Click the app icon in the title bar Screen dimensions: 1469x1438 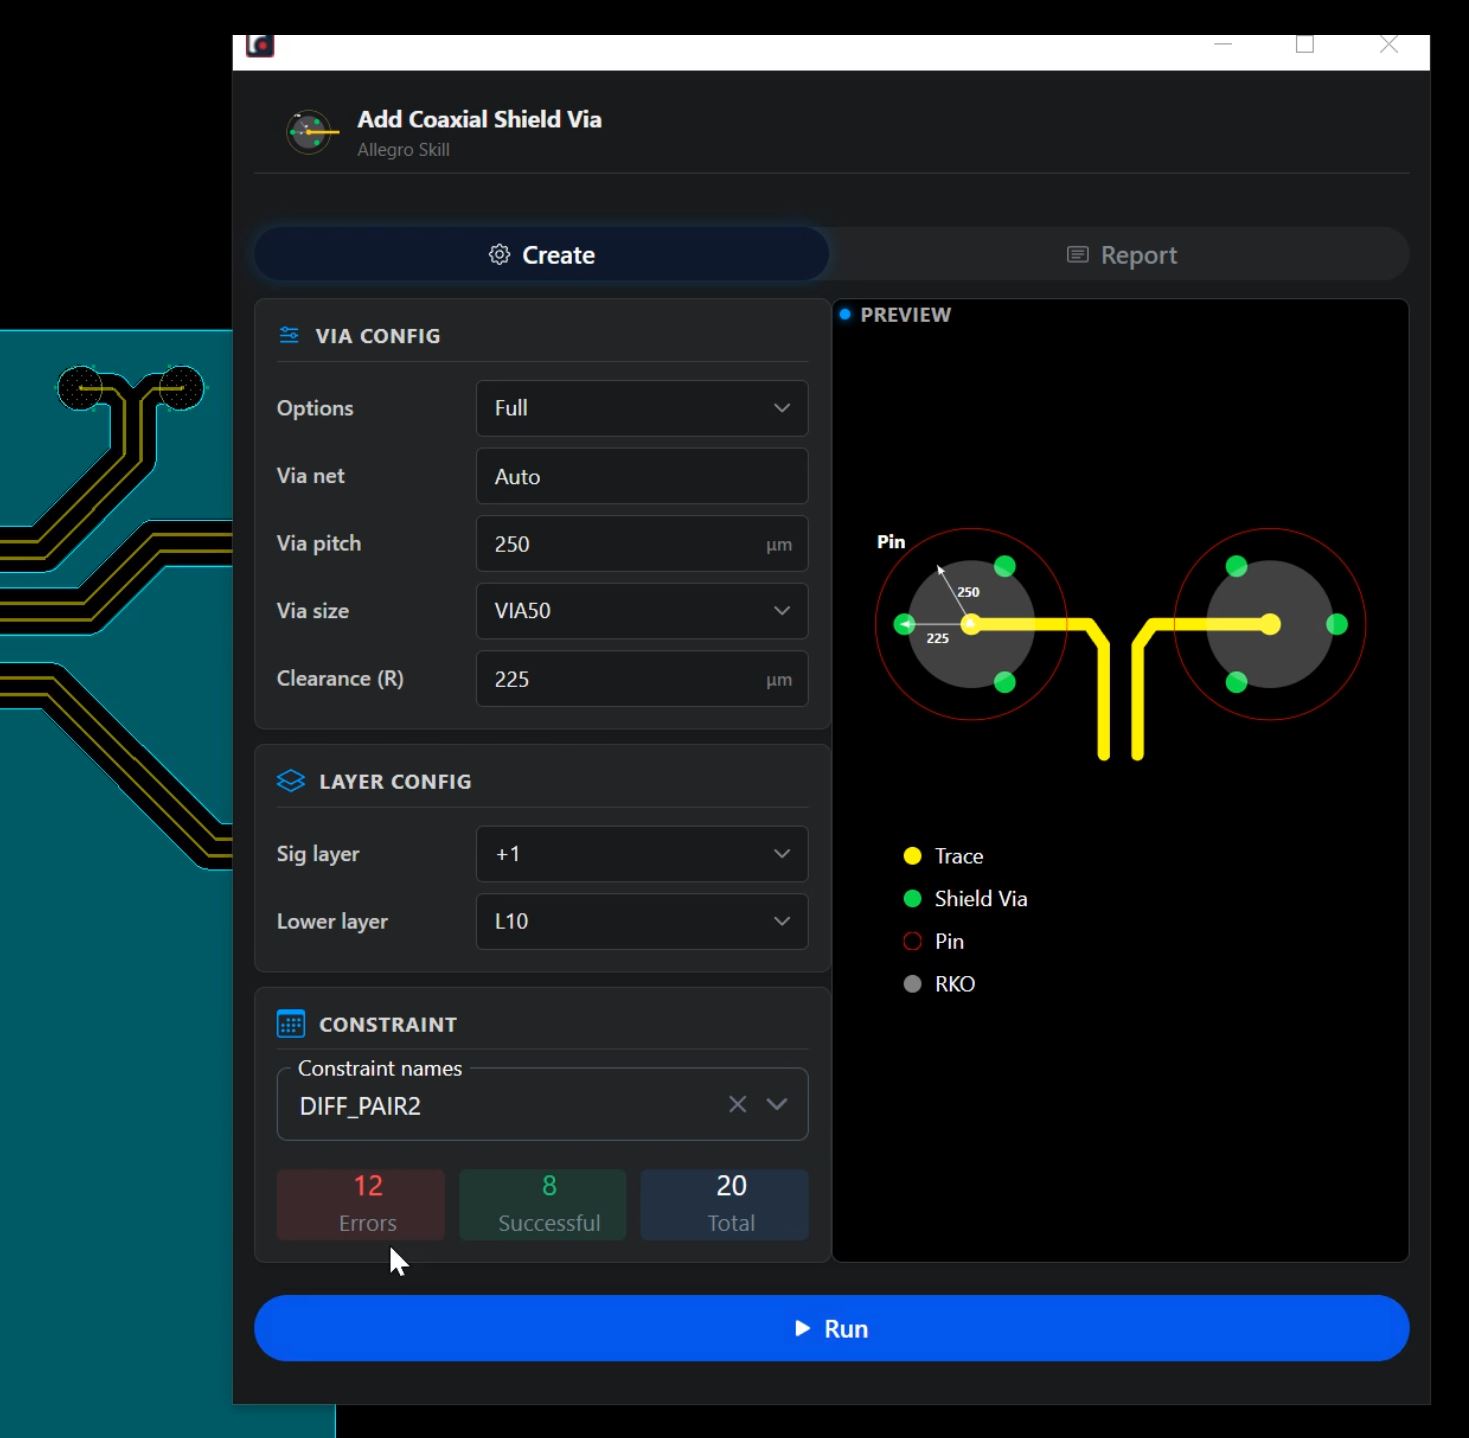pos(260,46)
